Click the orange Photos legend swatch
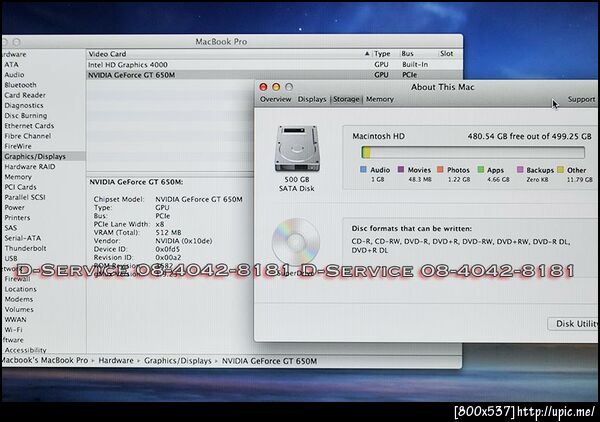 440,169
